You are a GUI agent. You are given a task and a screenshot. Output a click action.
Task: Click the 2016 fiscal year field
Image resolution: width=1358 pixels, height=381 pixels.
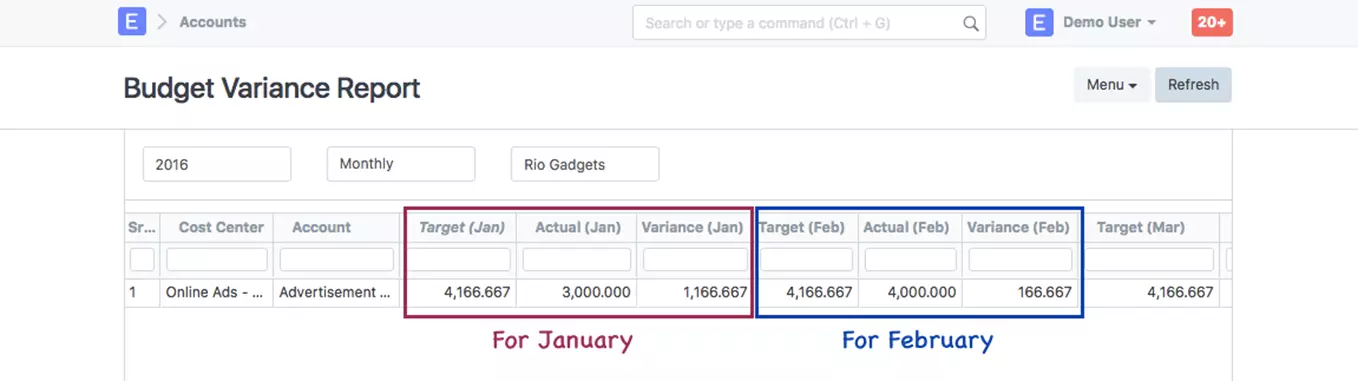click(217, 164)
